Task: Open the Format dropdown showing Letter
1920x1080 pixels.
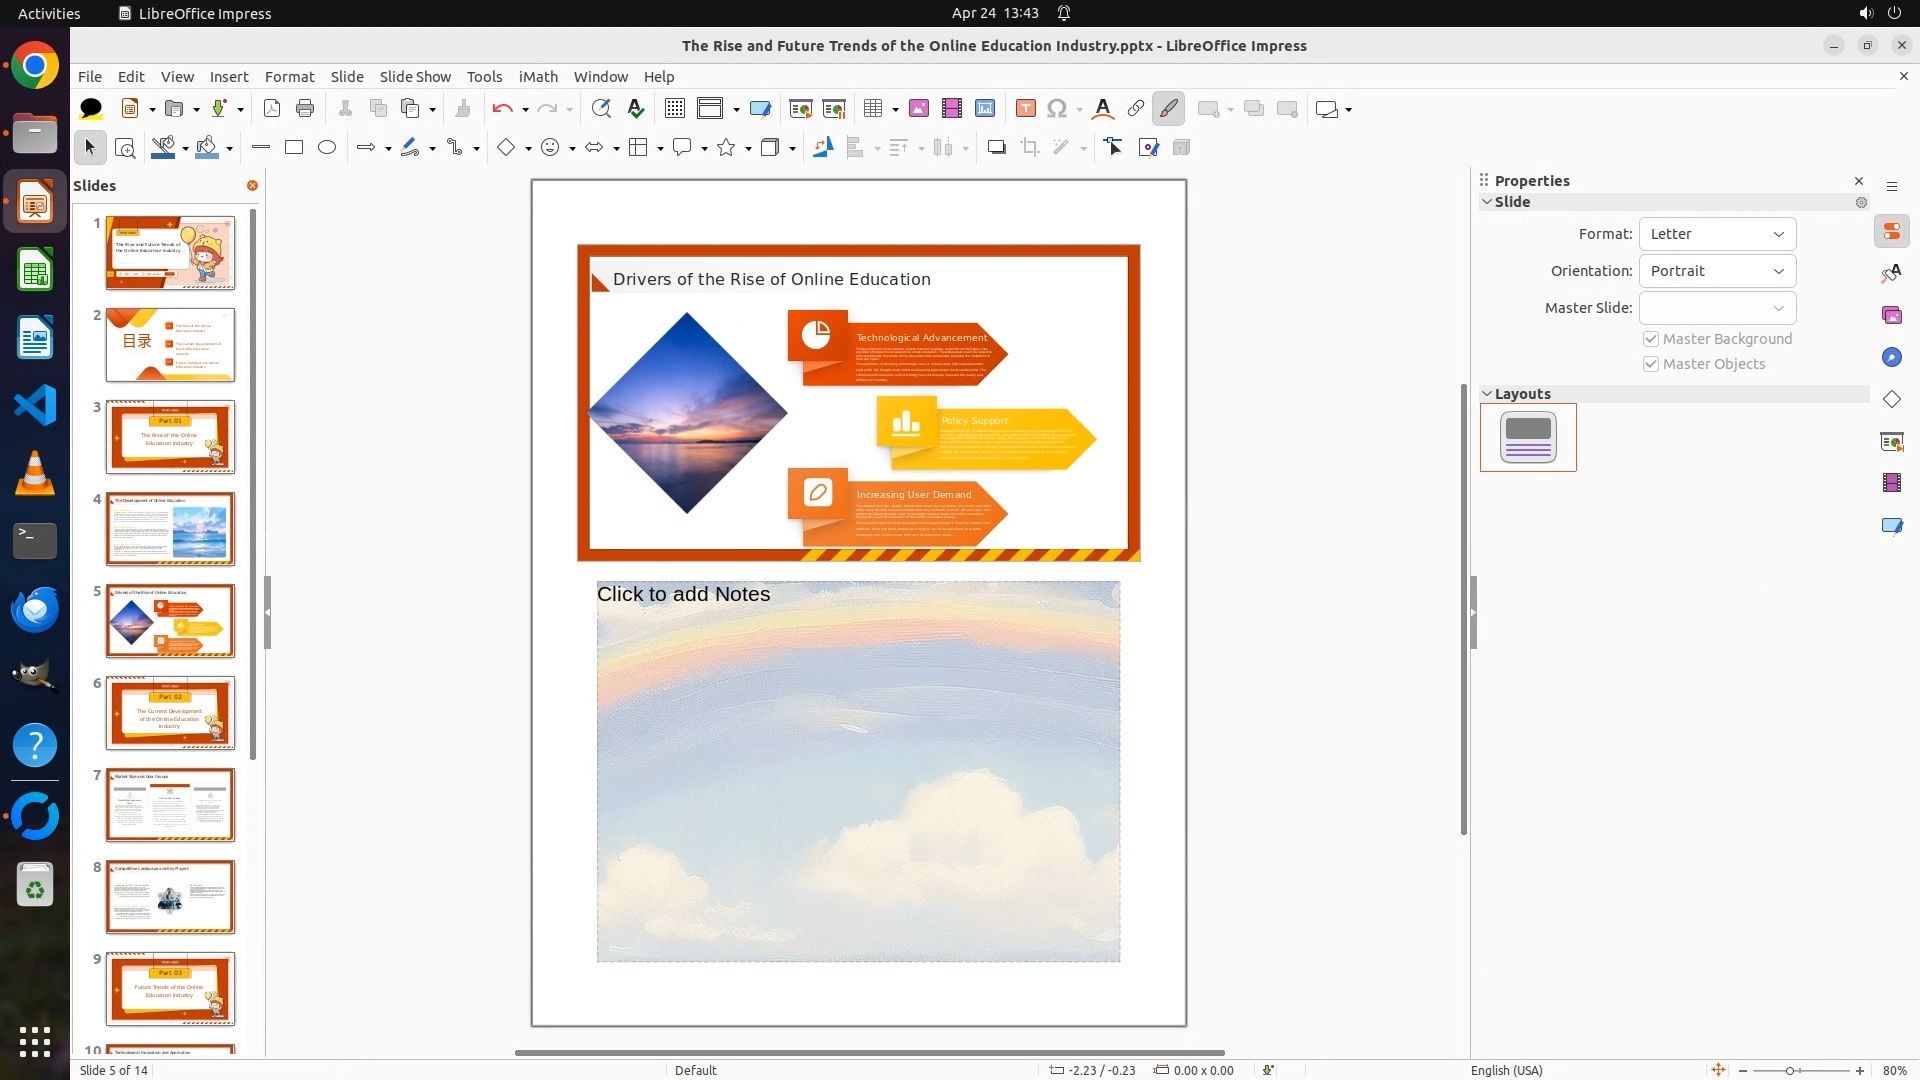Action: click(x=1717, y=234)
